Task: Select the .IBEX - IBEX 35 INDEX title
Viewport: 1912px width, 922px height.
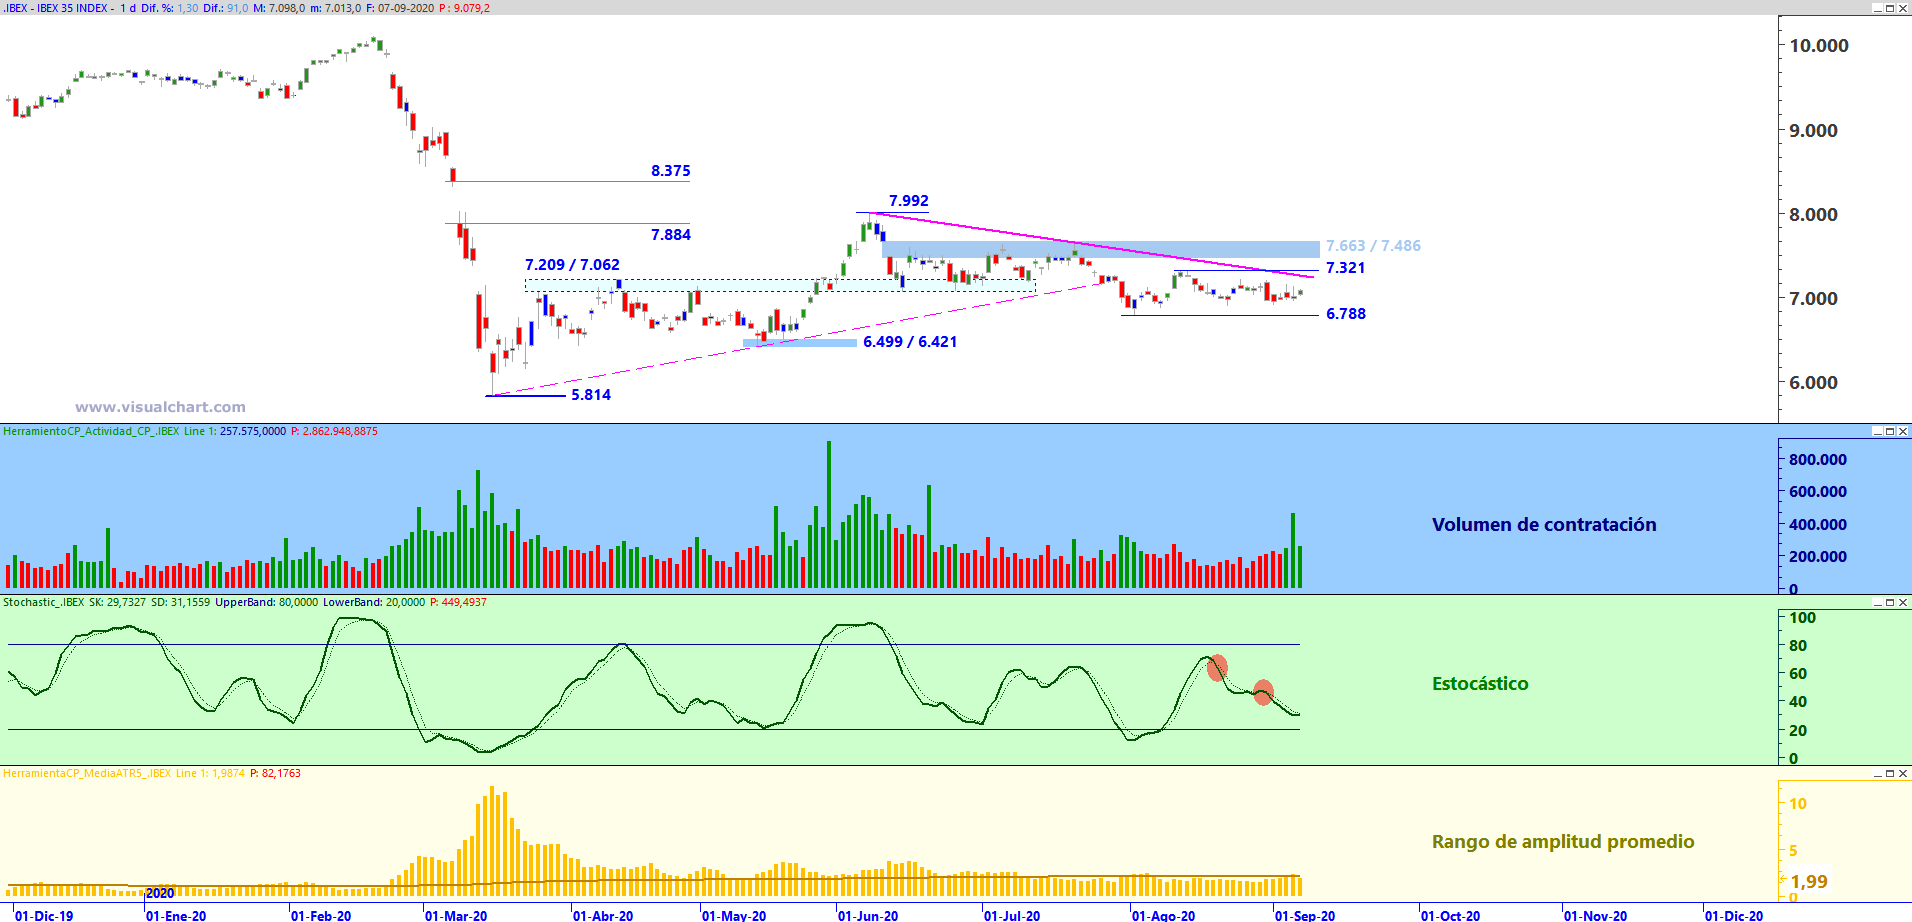Action: 55,8
